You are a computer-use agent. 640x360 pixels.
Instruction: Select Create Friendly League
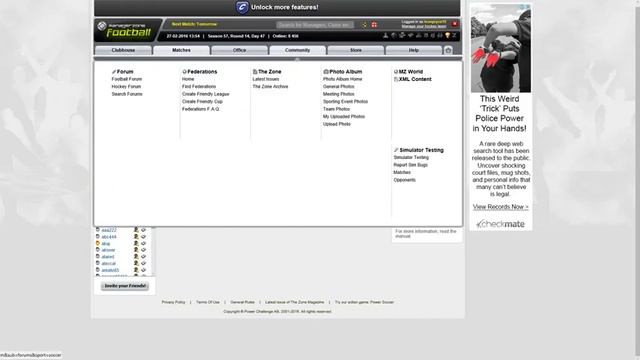pyautogui.click(x=206, y=94)
